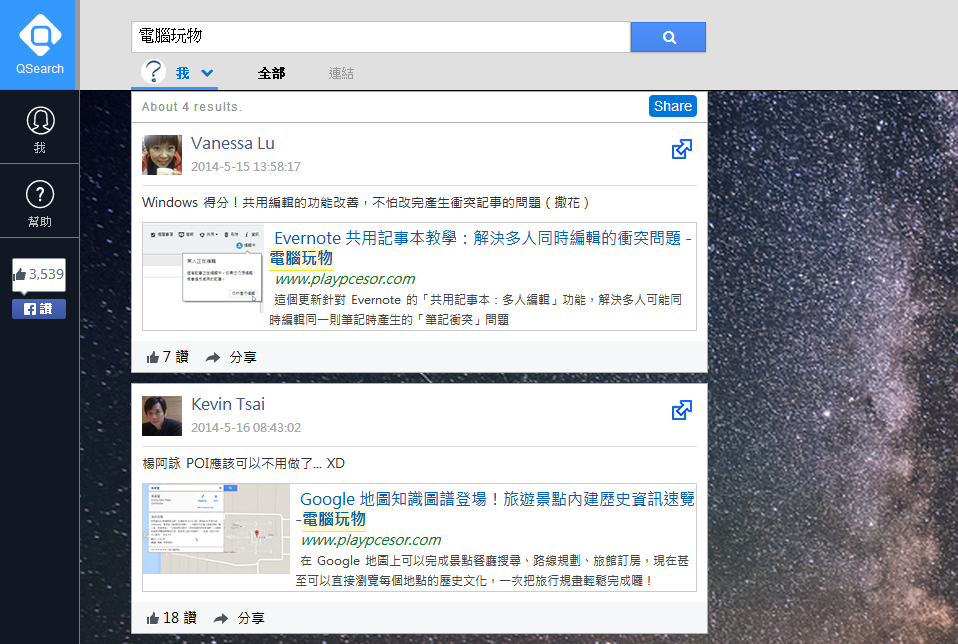Click timestamp 2014-5-16 08:43:02
This screenshot has width=958, height=644.
pos(246,428)
